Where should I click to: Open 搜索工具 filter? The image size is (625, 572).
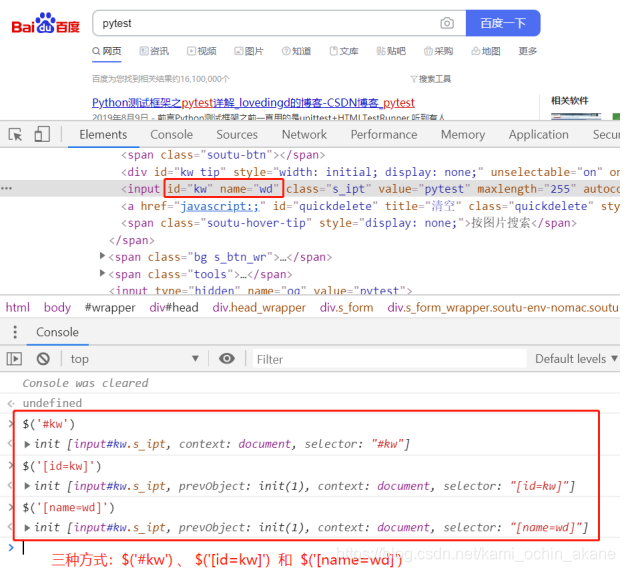point(431,79)
